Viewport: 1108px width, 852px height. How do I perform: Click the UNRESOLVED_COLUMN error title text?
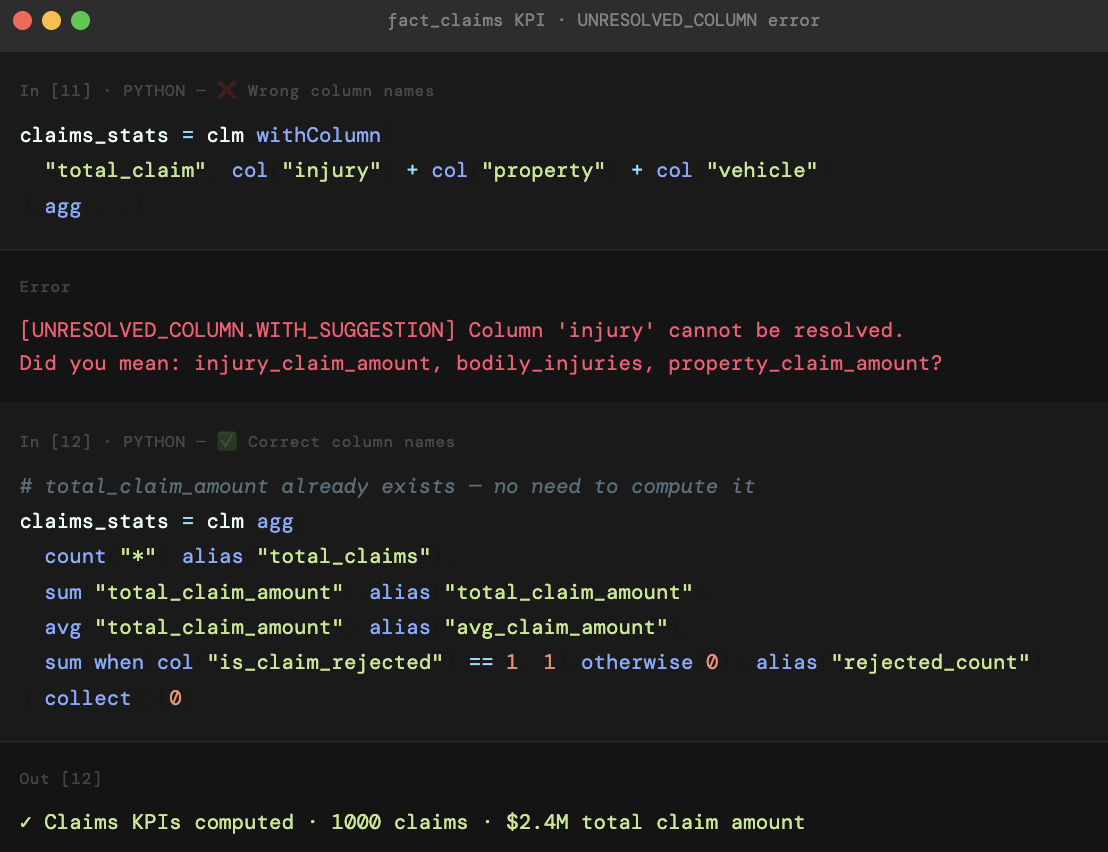click(x=699, y=20)
